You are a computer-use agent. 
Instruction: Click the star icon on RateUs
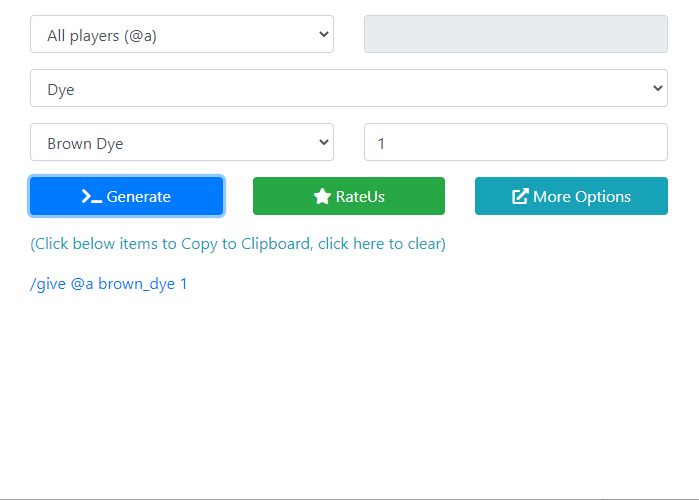click(x=322, y=197)
